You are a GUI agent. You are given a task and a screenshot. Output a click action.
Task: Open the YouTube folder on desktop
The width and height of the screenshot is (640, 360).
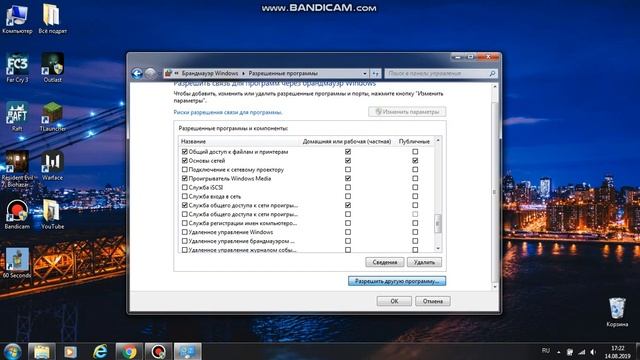[x=52, y=215]
